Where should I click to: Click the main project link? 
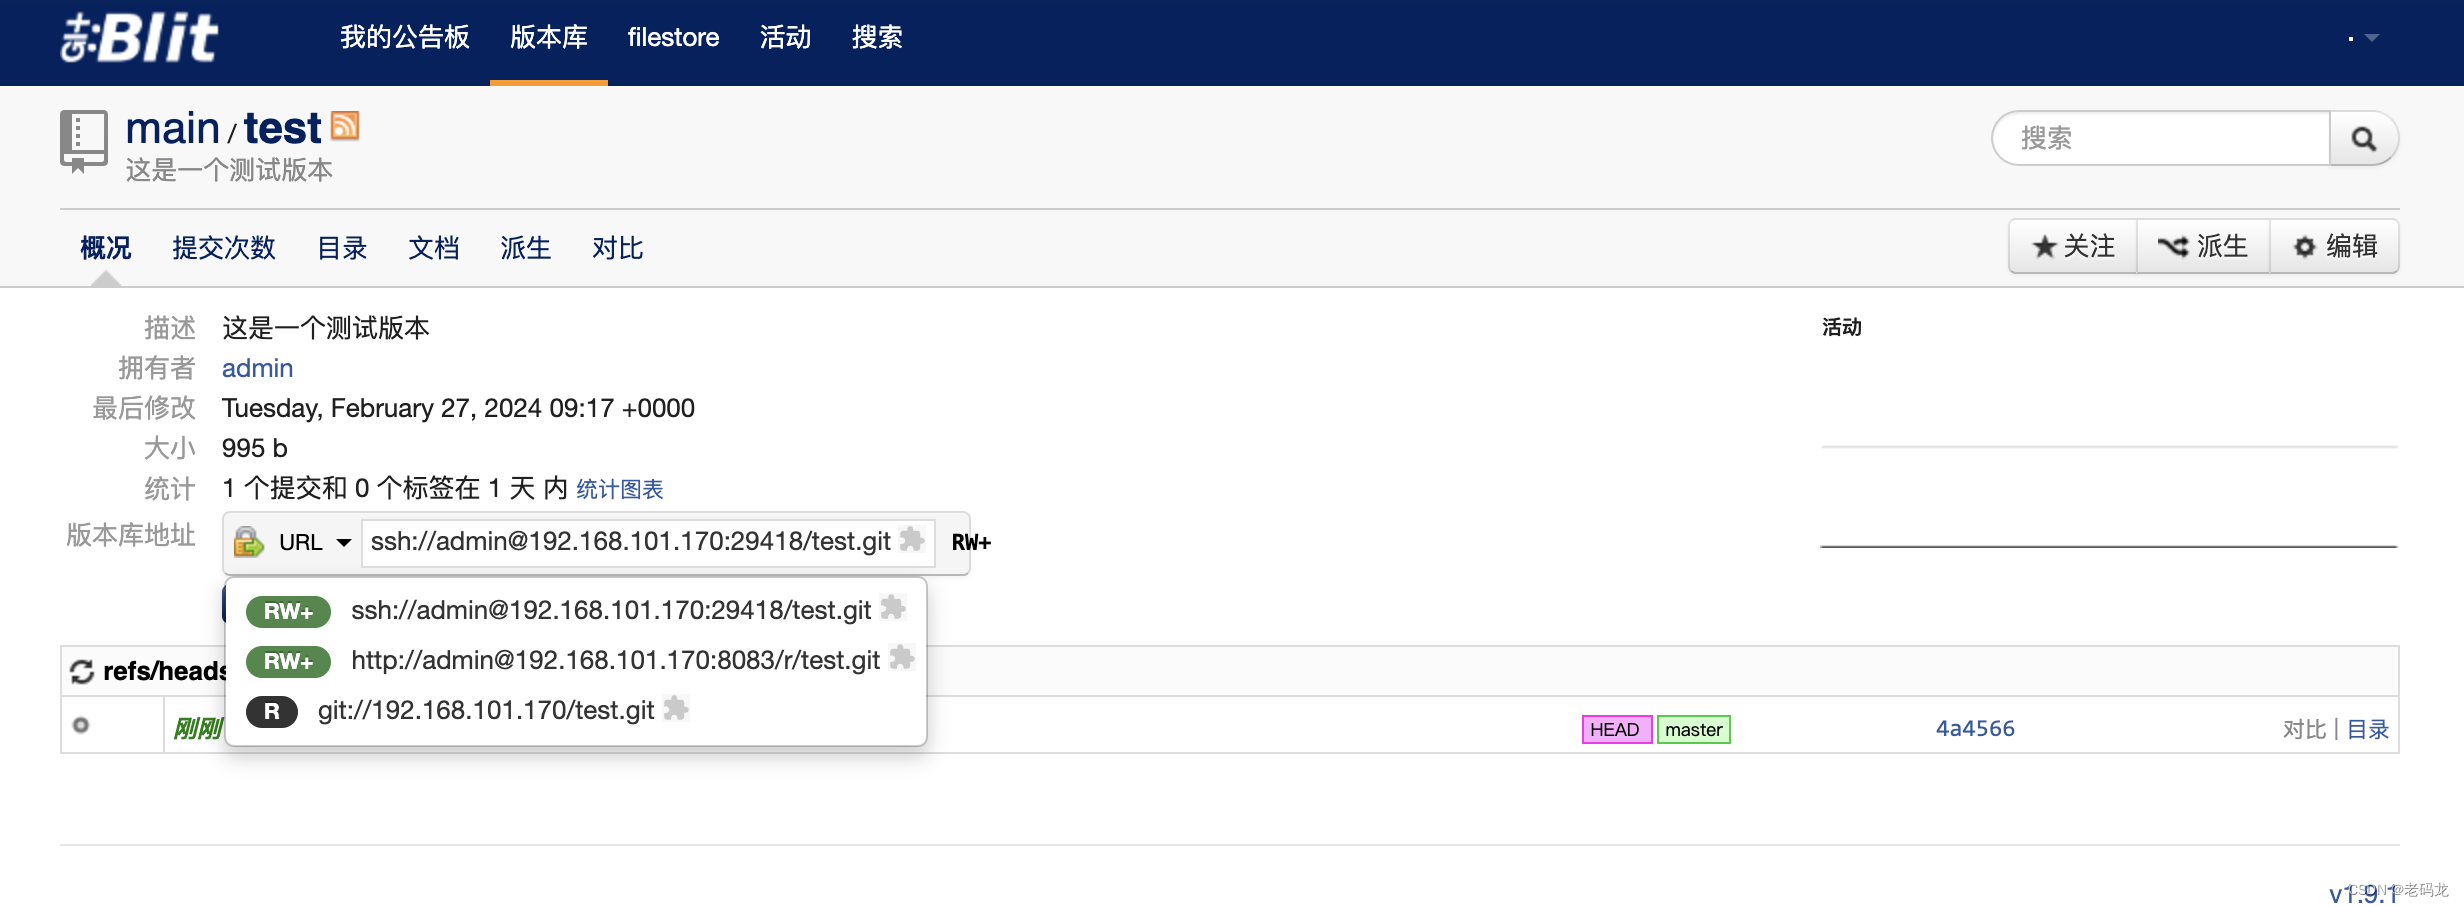point(172,129)
